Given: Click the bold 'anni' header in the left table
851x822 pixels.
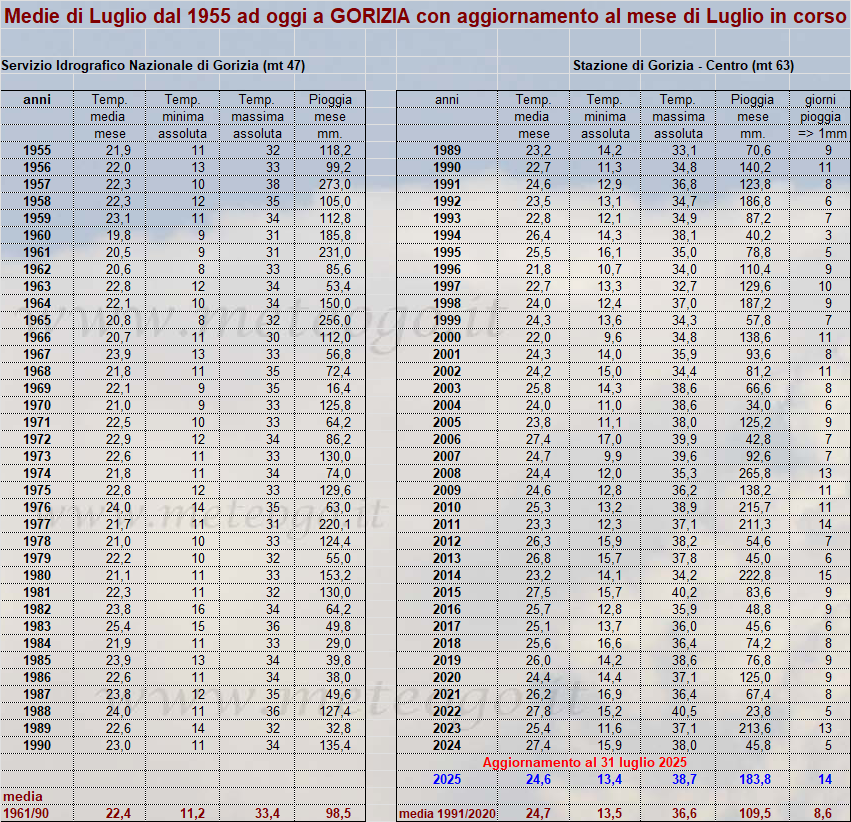Looking at the screenshot, I should click(37, 100).
